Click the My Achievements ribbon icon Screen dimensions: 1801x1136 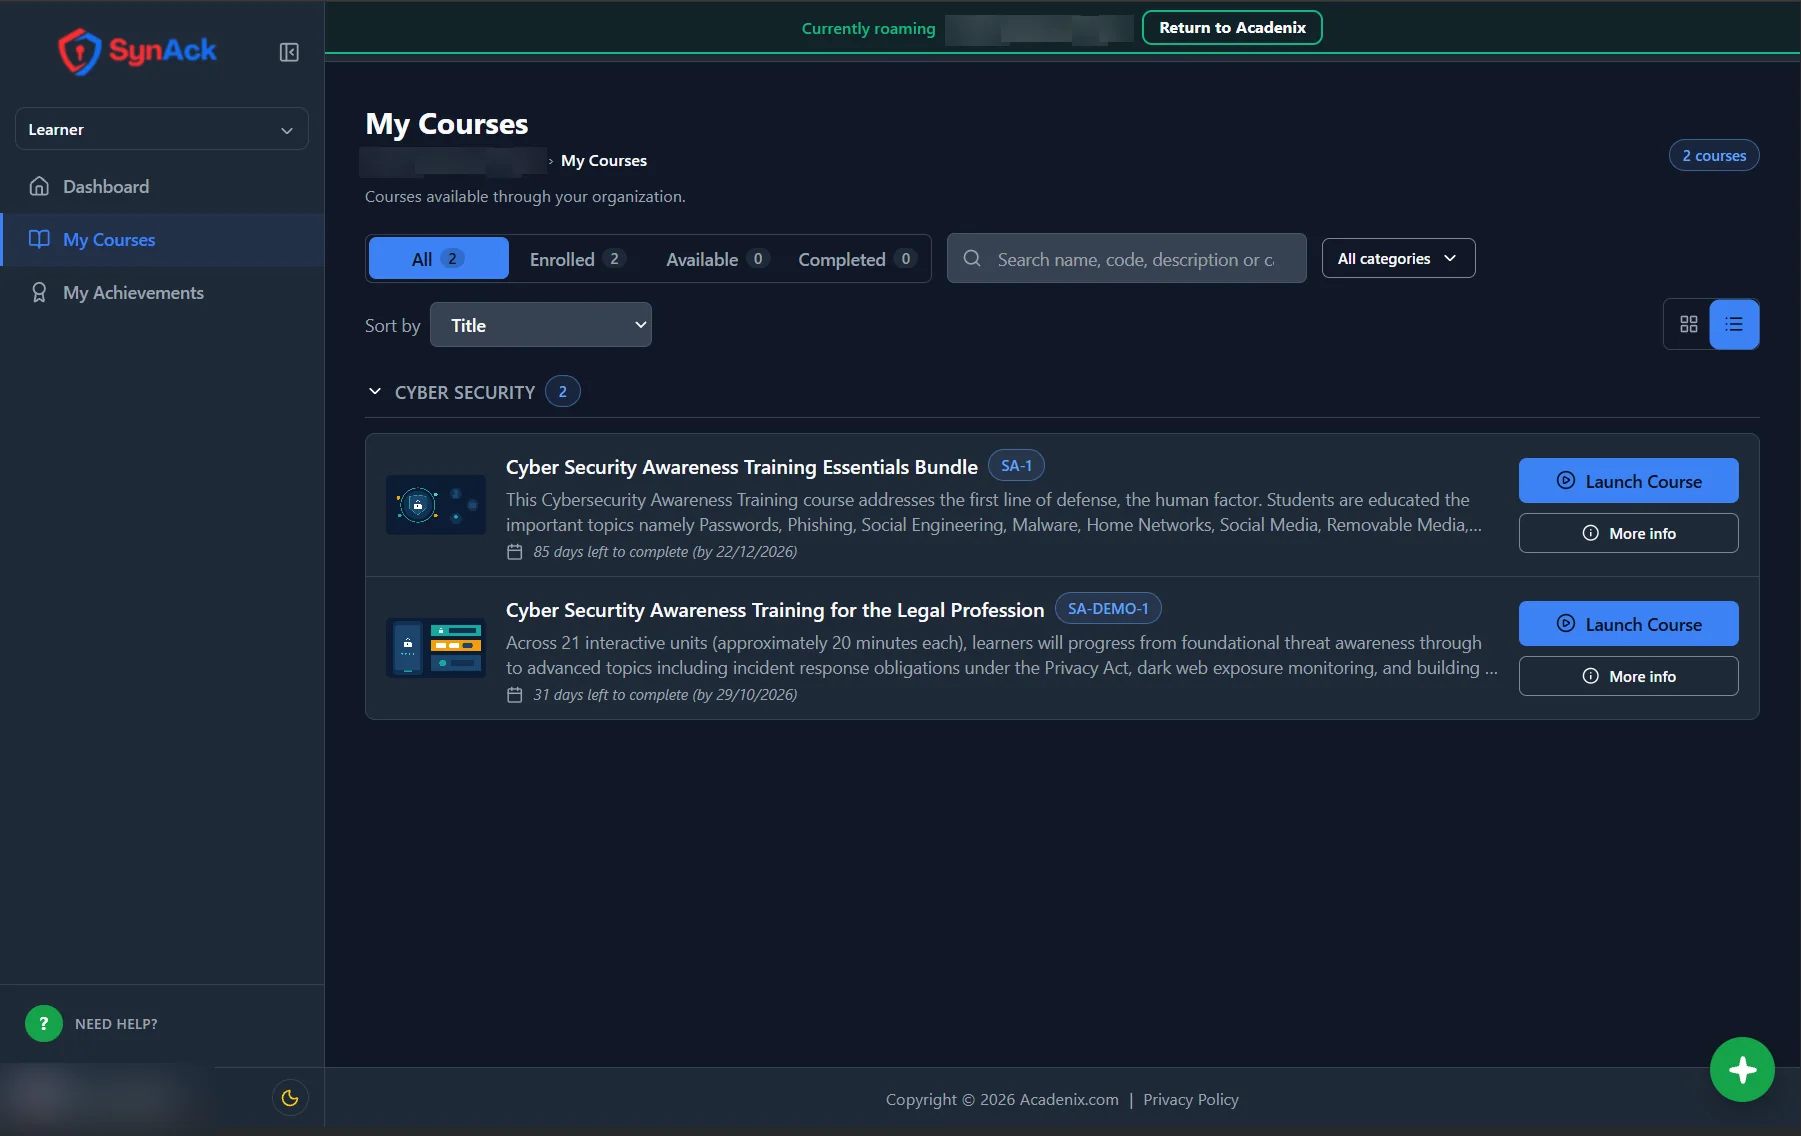pos(39,293)
